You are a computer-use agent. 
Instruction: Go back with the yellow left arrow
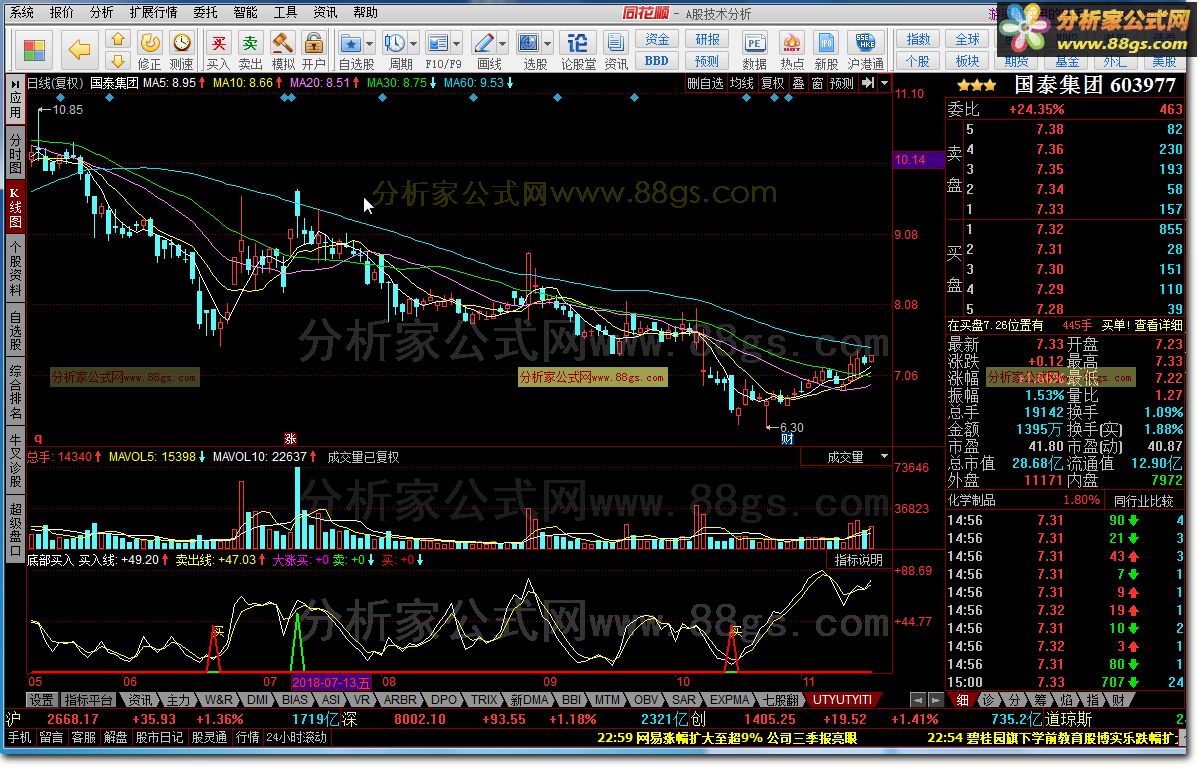tap(79, 50)
